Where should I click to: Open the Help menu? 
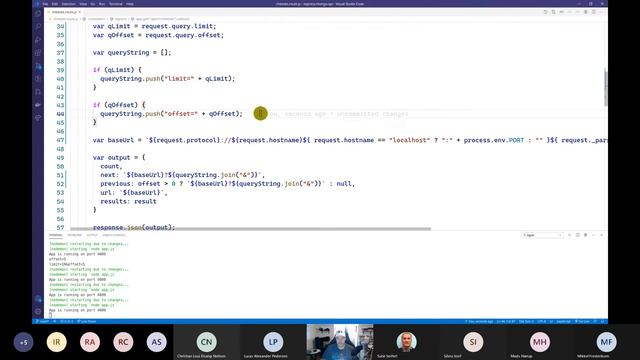[x=130, y=4]
